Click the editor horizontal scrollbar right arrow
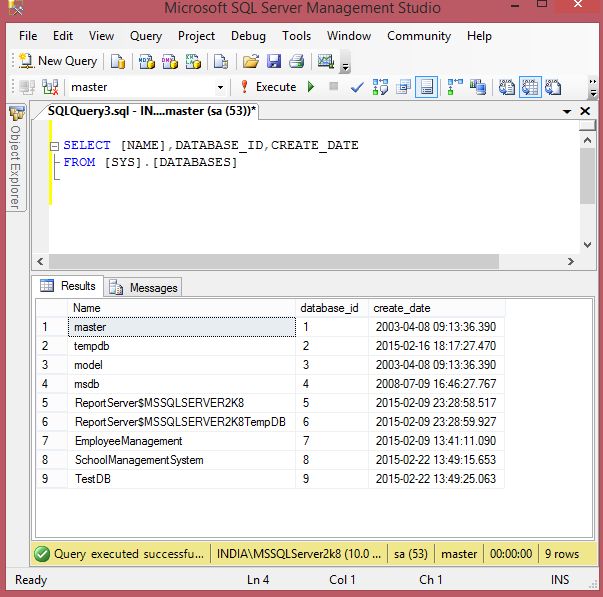The image size is (603, 597). pos(571,262)
